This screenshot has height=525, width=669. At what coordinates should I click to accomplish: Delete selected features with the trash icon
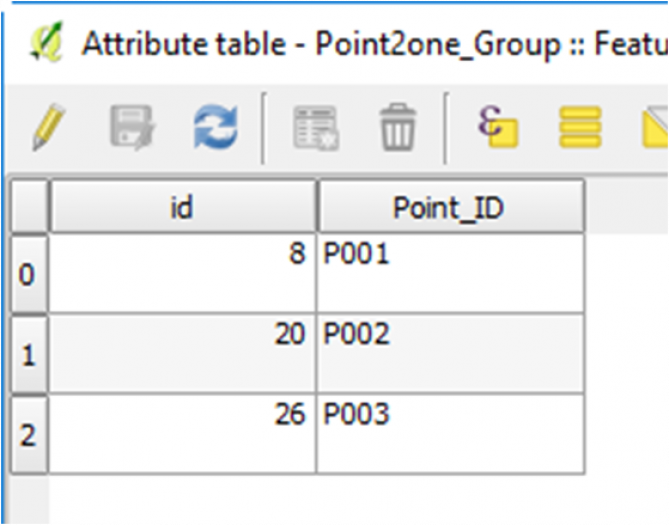(398, 127)
